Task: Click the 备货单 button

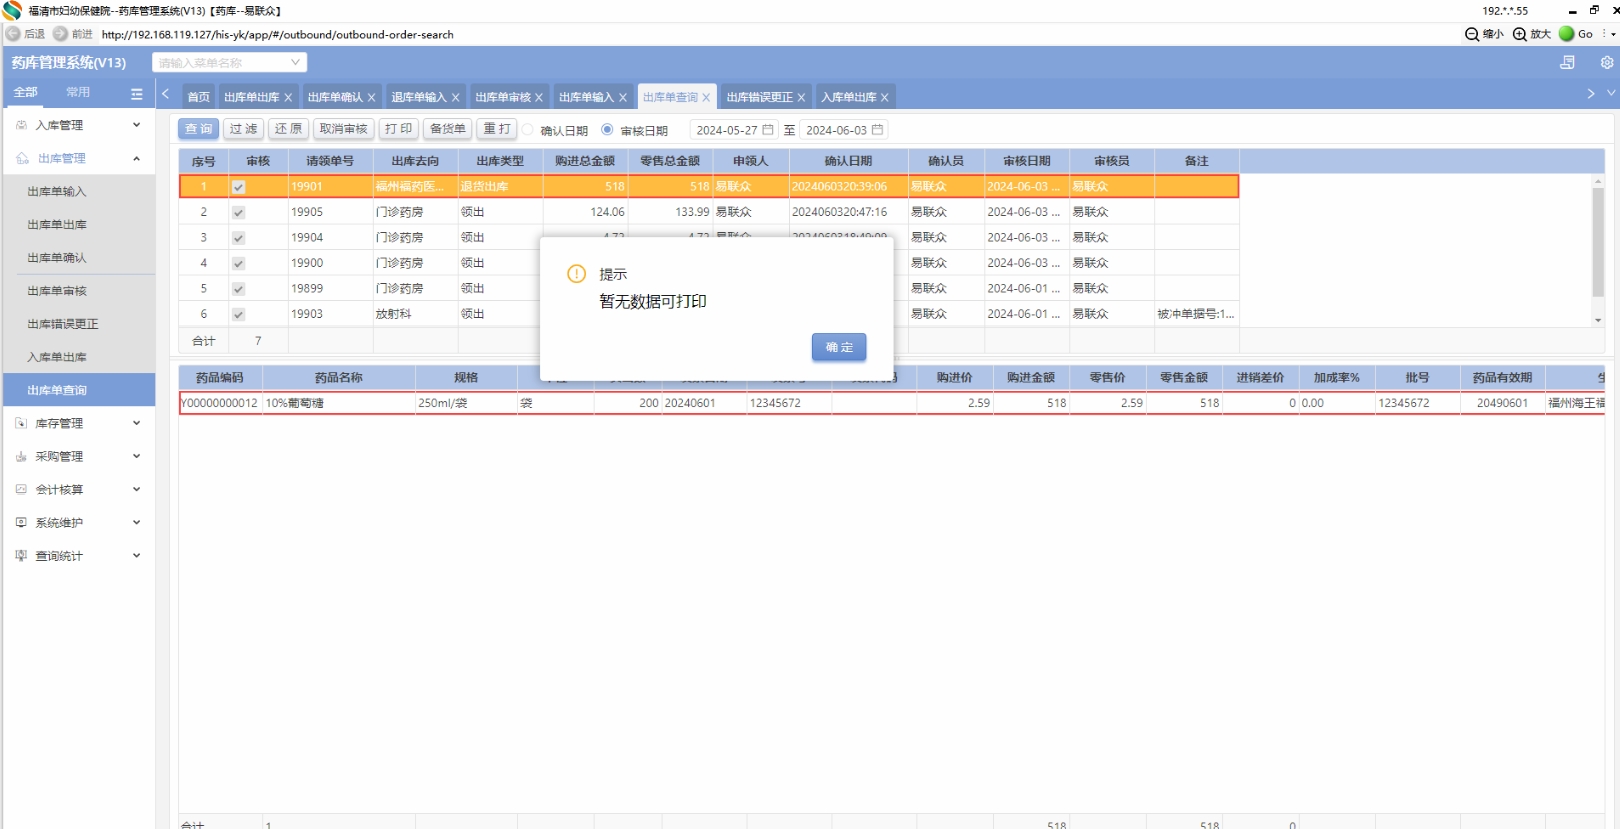Action: (447, 129)
